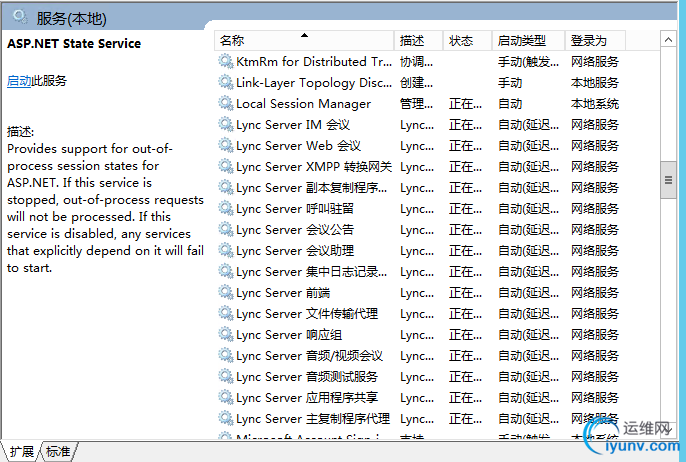Viewport: 686px width, 462px height.
Task: Select the Lync Server 应用程序共享 name
Action: click(307, 398)
